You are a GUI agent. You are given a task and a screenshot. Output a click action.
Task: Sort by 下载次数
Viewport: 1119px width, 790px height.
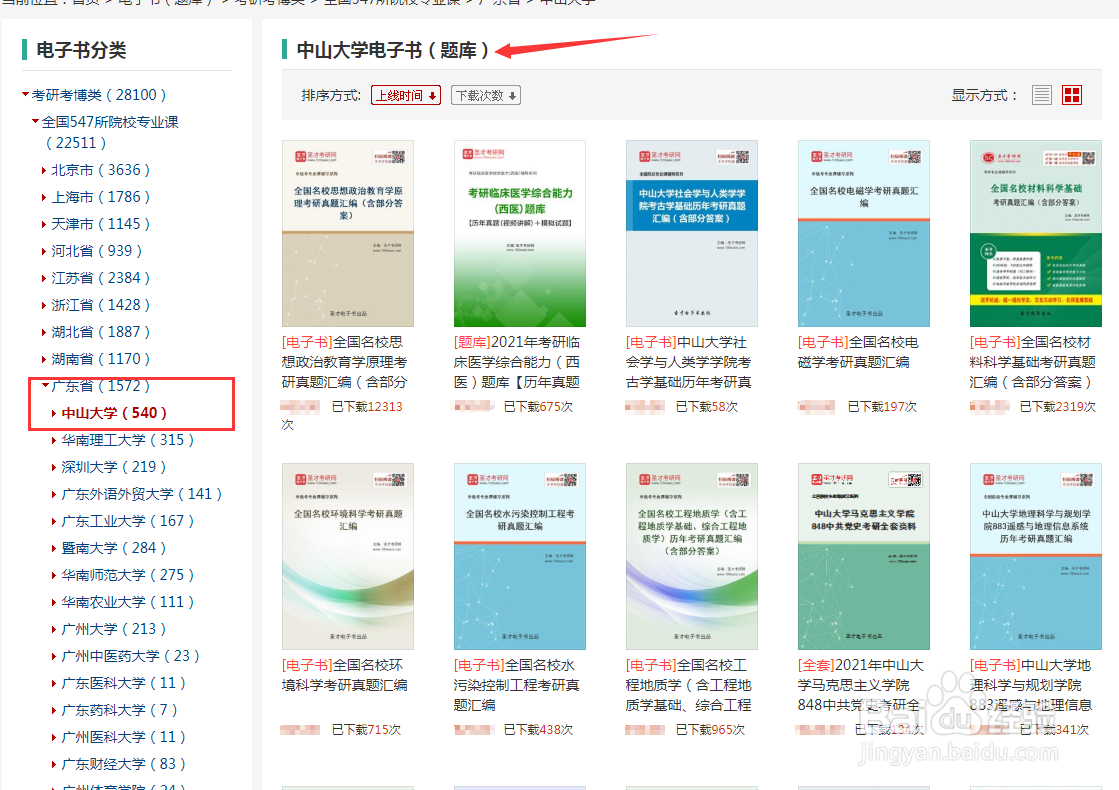coord(485,95)
